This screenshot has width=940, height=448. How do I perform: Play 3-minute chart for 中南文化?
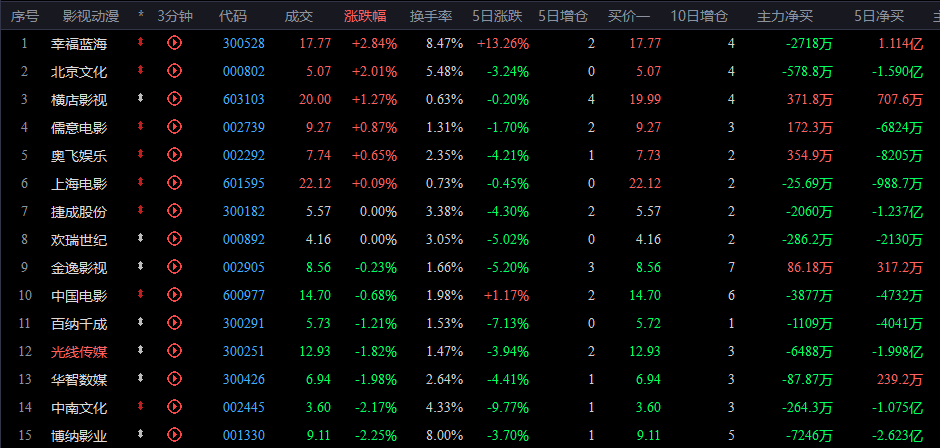[x=174, y=407]
